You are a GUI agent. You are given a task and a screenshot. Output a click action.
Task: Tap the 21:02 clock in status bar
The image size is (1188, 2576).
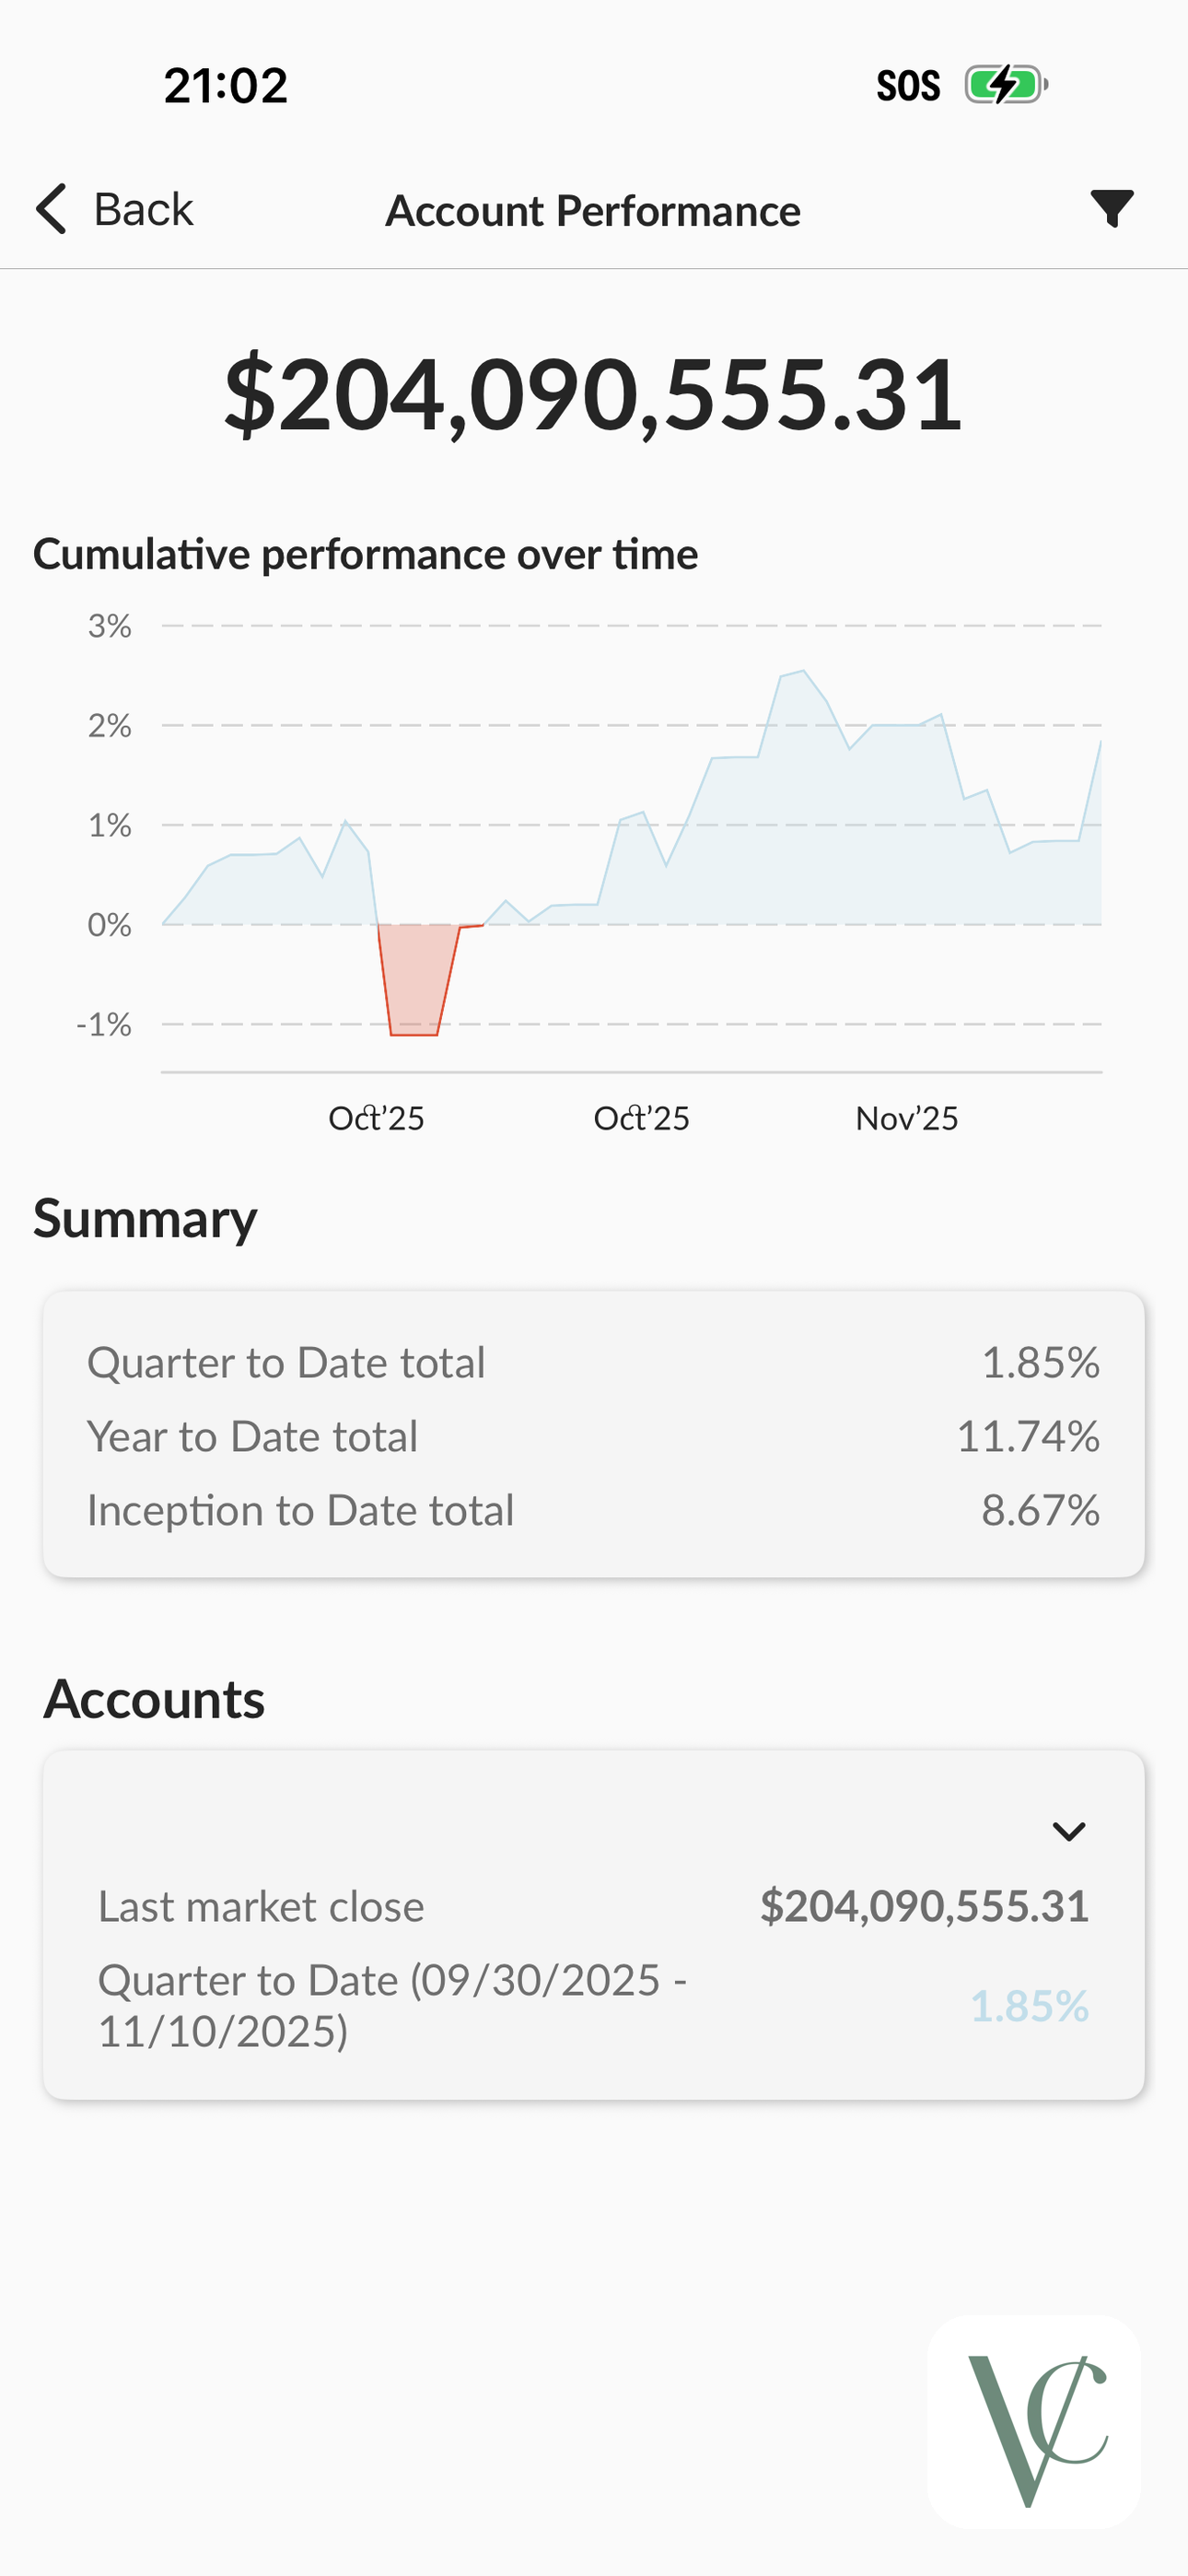(226, 86)
